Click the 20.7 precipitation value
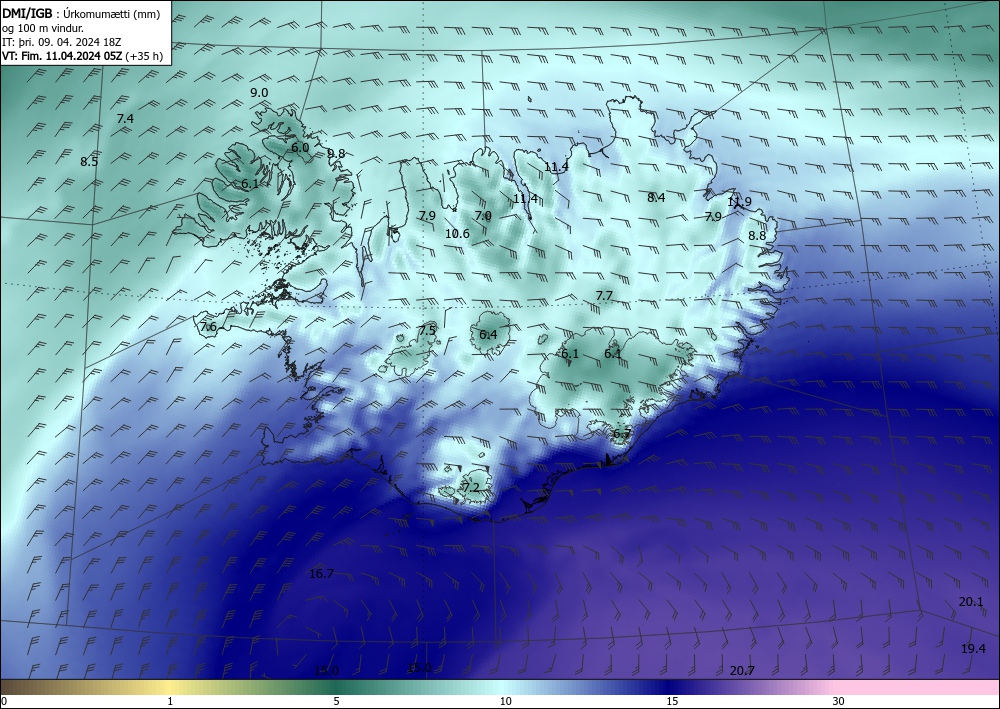 [742, 671]
